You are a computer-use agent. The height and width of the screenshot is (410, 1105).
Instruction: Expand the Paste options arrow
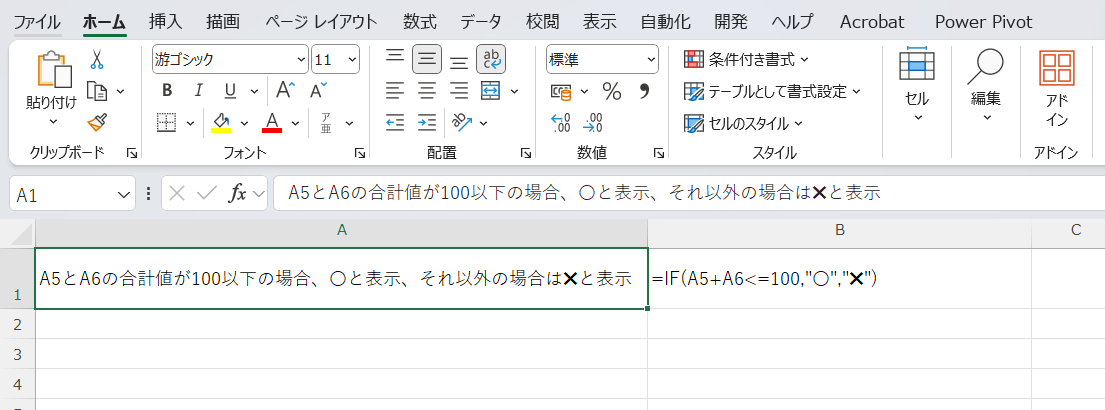(x=53, y=122)
